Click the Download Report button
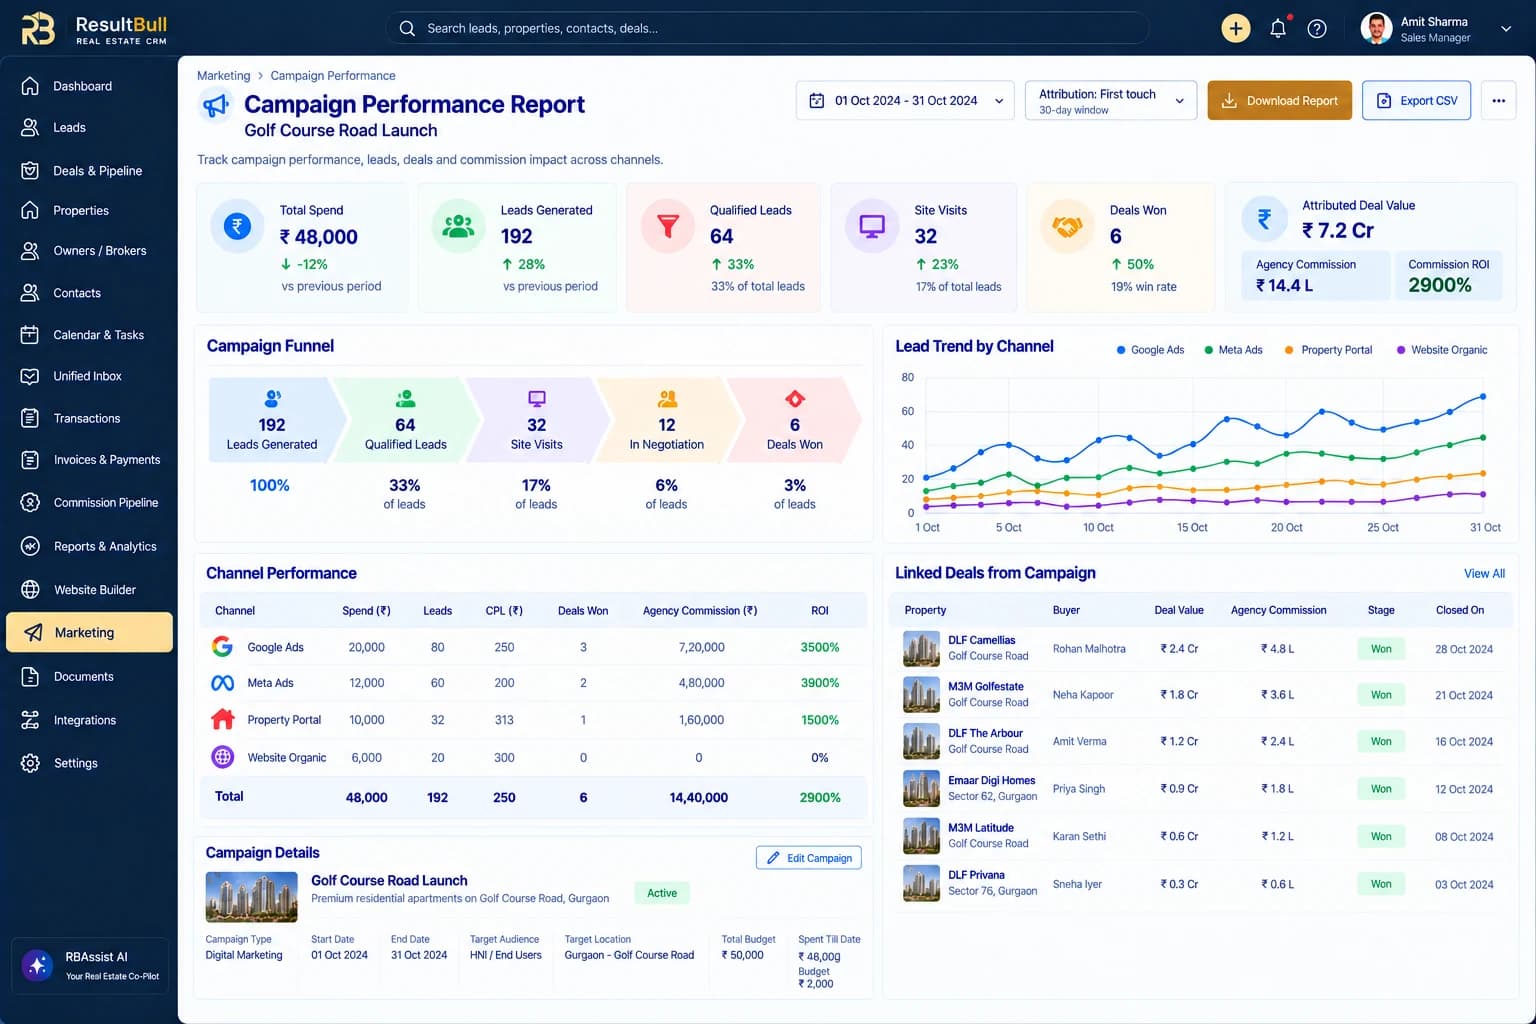This screenshot has width=1536, height=1024. (1280, 100)
